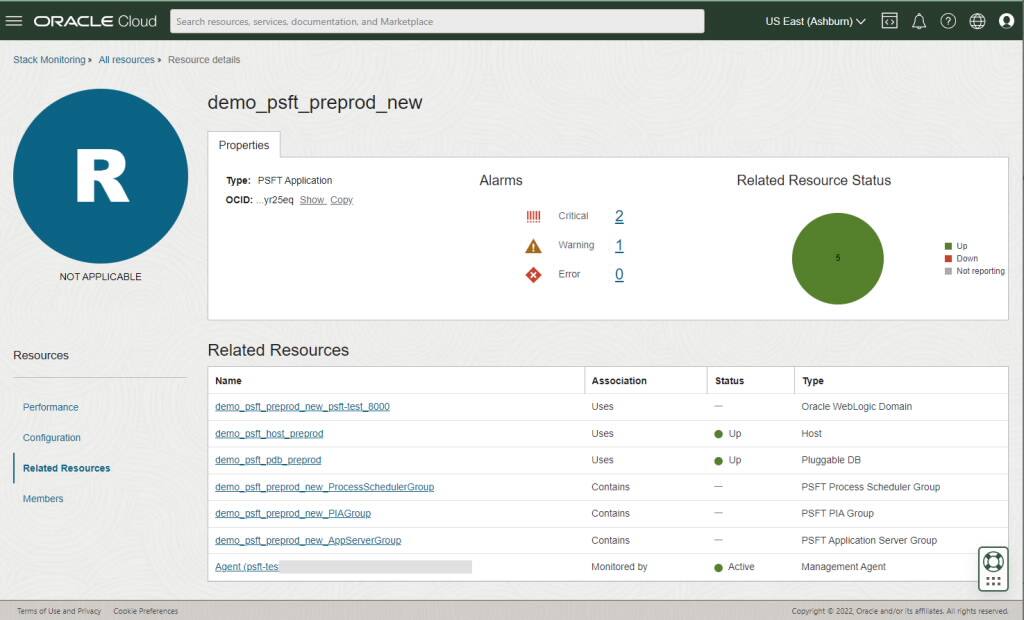Click the green Up legend swatch
The height and width of the screenshot is (620, 1024).
click(948, 245)
